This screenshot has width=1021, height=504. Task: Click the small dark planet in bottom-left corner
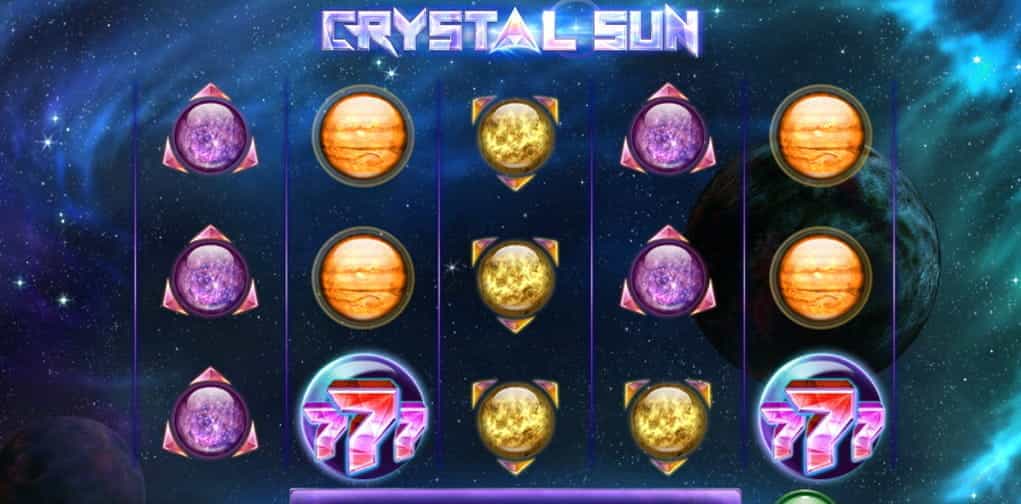[68, 461]
